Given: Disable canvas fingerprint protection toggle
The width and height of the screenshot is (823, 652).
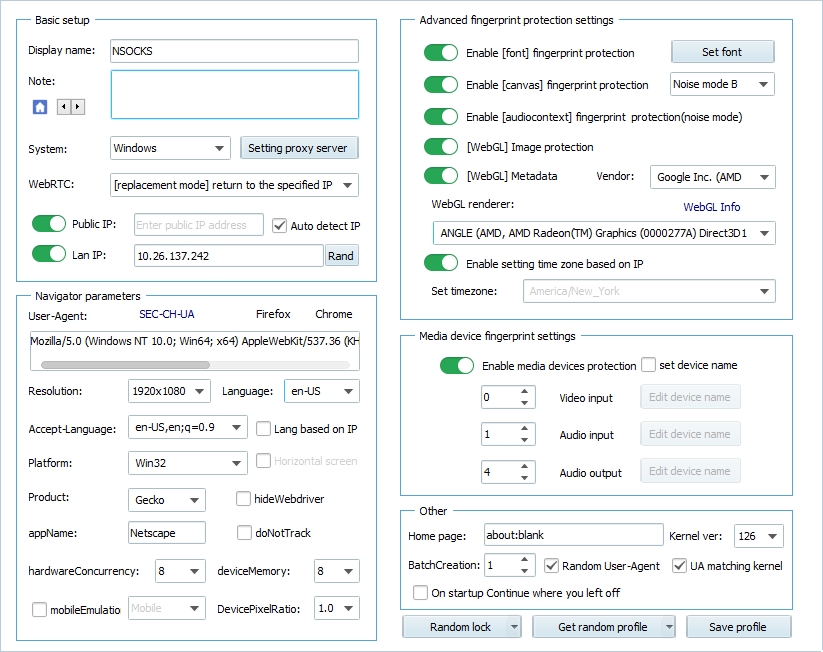Looking at the screenshot, I should [x=441, y=85].
